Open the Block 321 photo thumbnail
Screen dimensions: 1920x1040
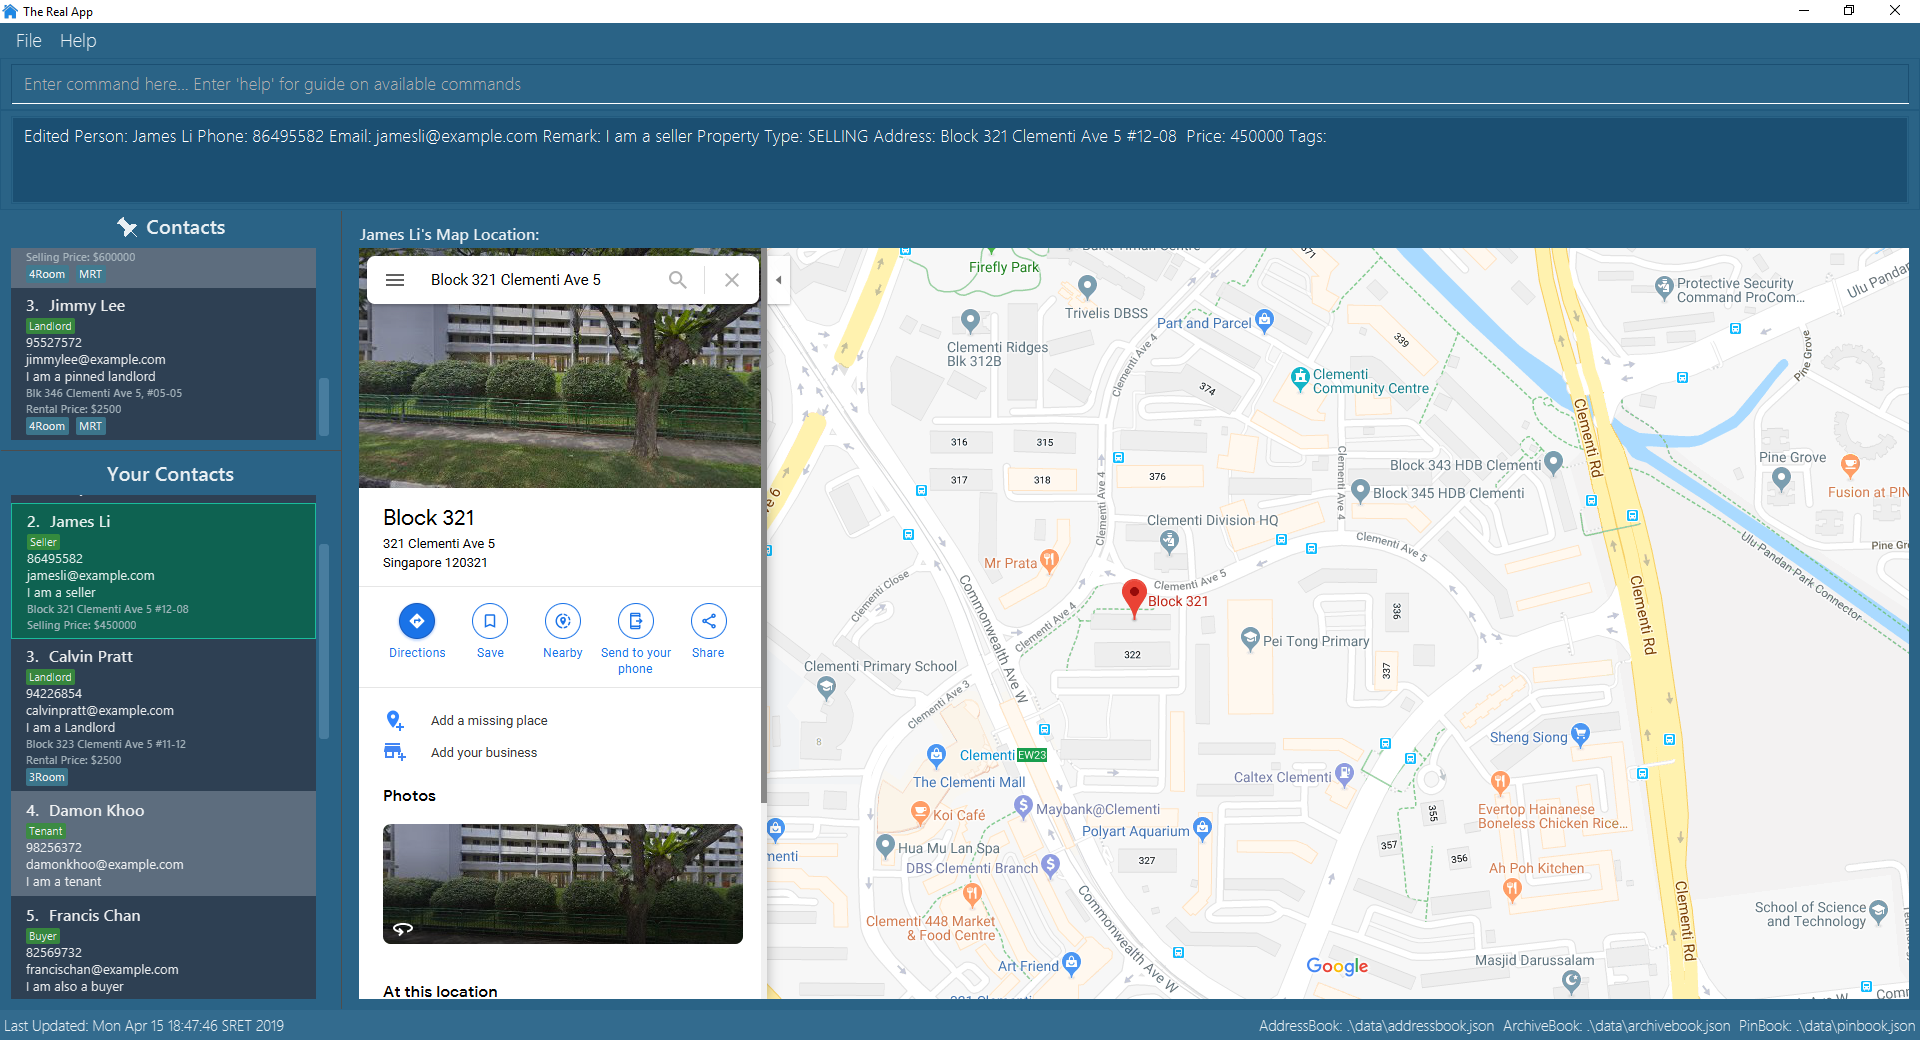(563, 884)
